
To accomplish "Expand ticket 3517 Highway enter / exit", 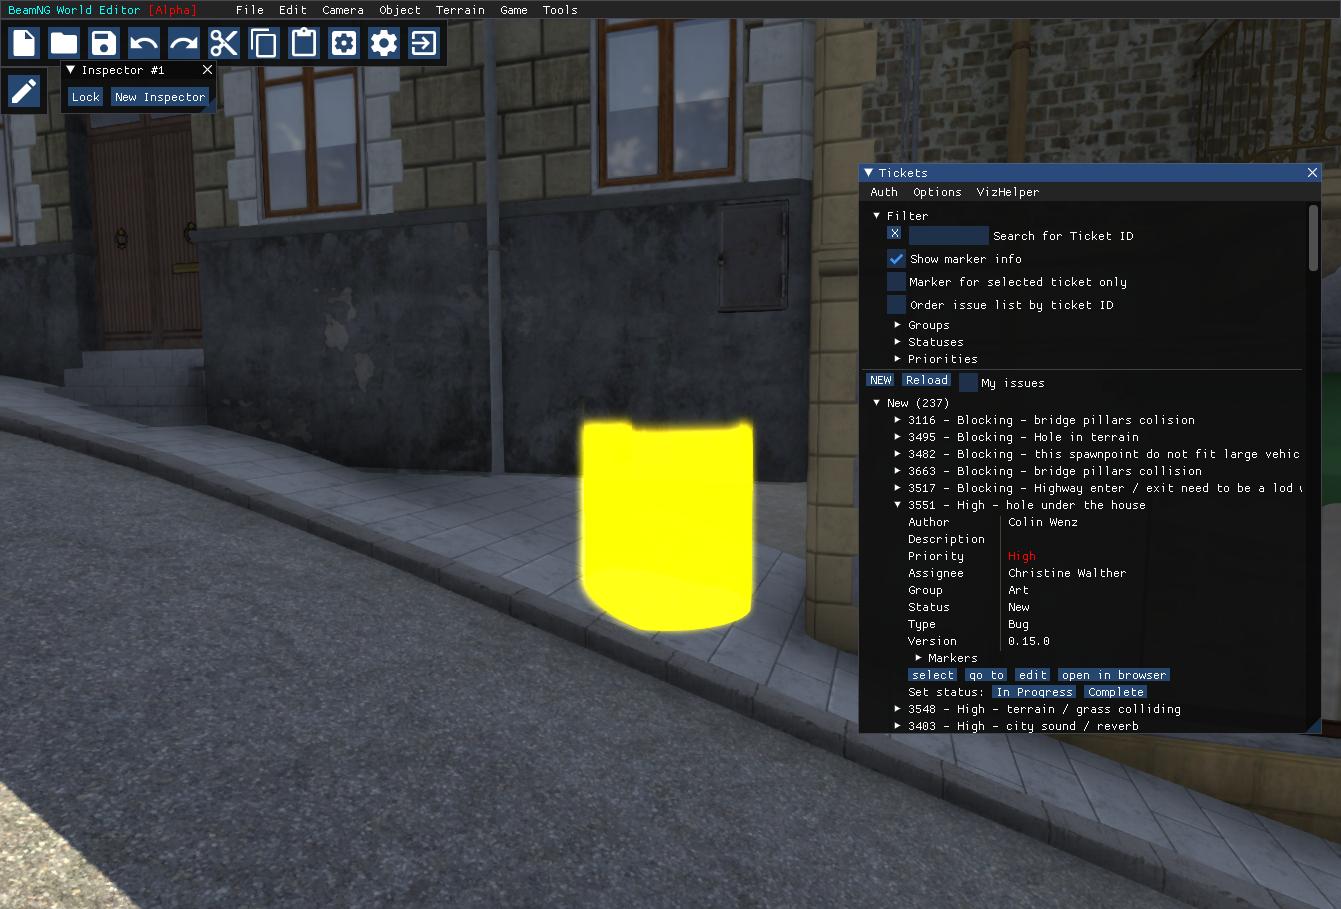I will click(897, 488).
